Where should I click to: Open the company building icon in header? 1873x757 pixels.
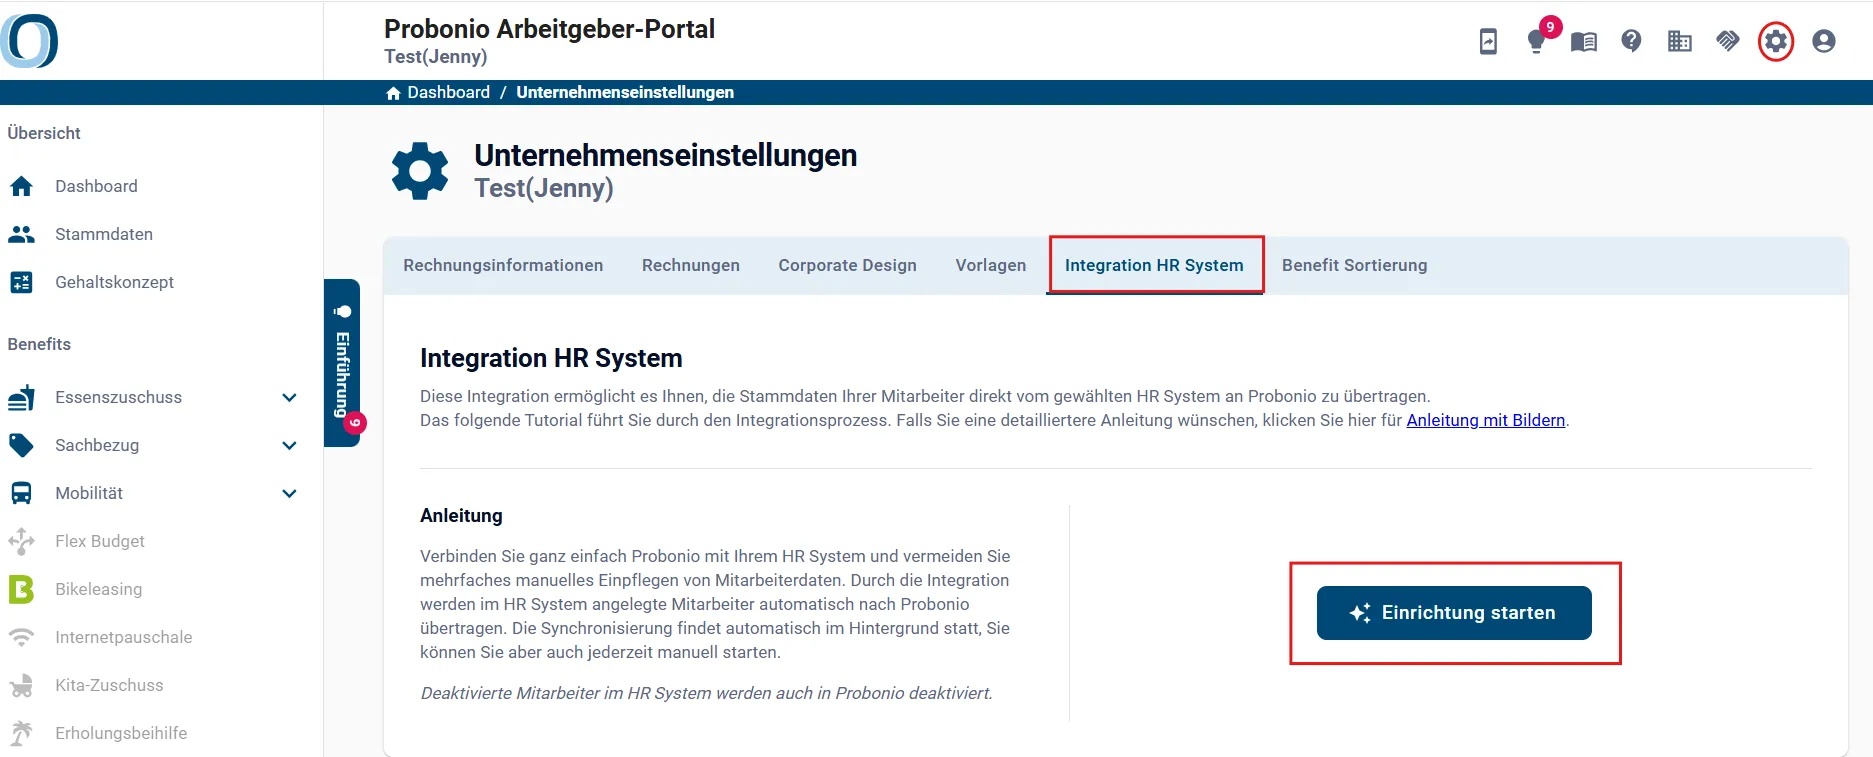[1680, 41]
